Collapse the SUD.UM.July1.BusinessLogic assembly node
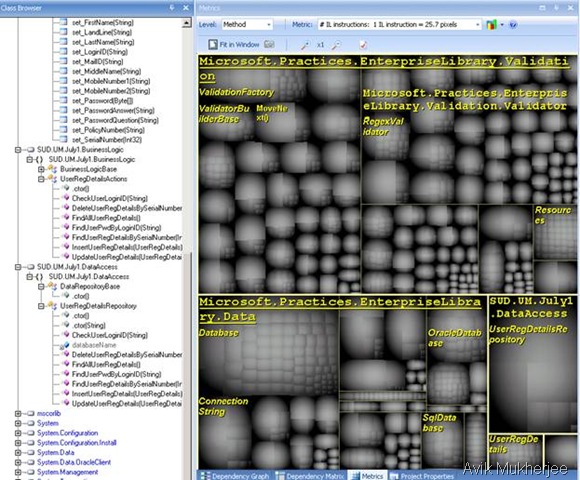 [18, 150]
